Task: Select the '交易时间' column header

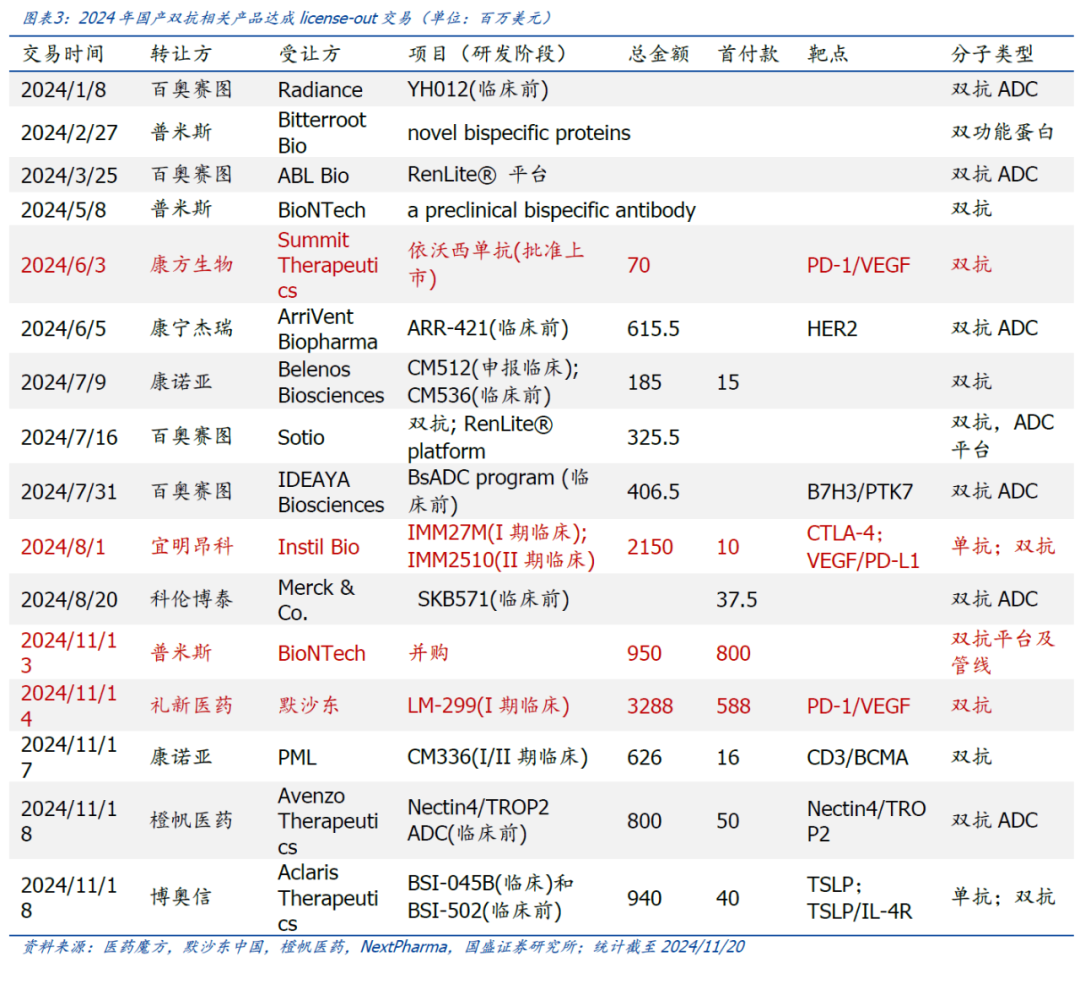Action: click(63, 54)
